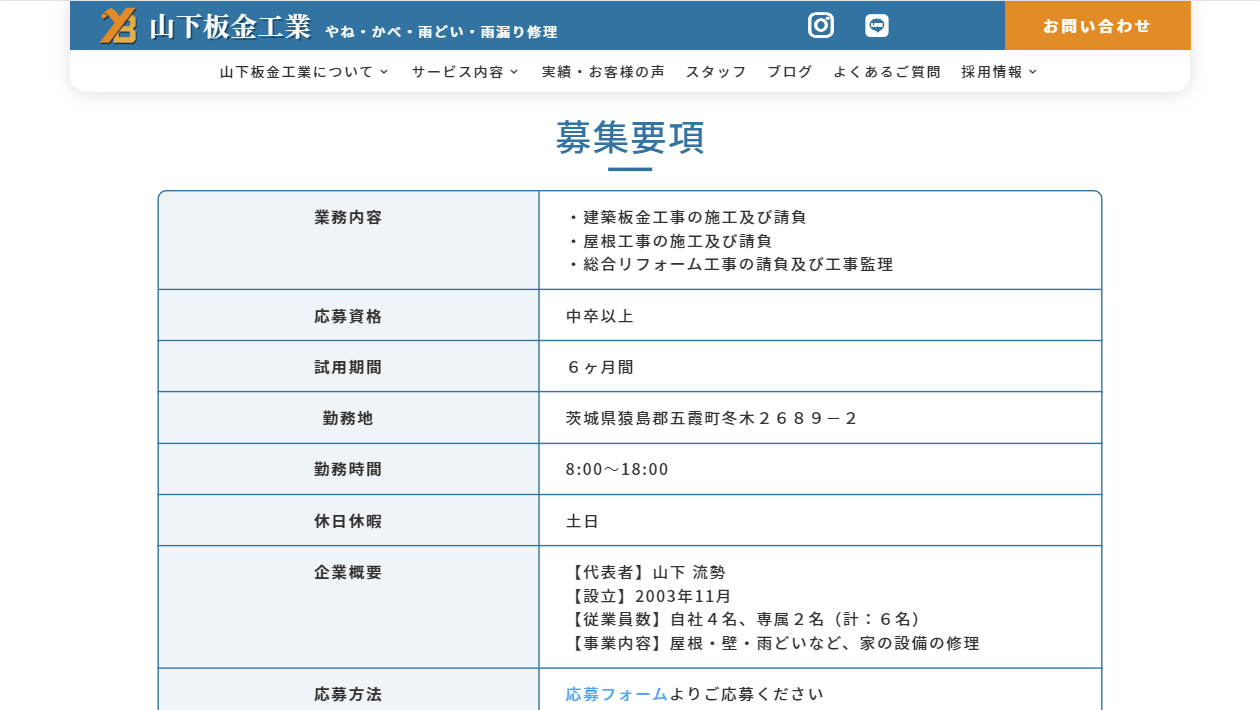
Task: Click the 8:00〜18:00 working hours cell
Action: [617, 469]
